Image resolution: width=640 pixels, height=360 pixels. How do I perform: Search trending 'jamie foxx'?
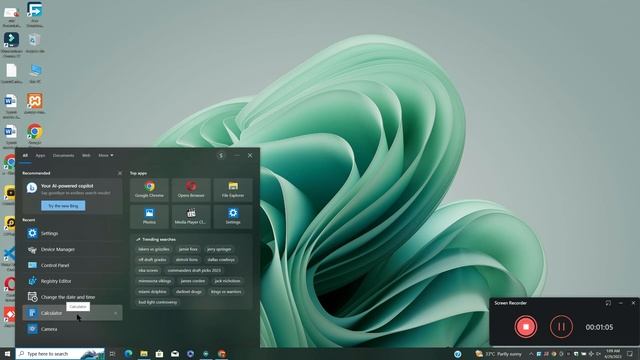[188, 249]
